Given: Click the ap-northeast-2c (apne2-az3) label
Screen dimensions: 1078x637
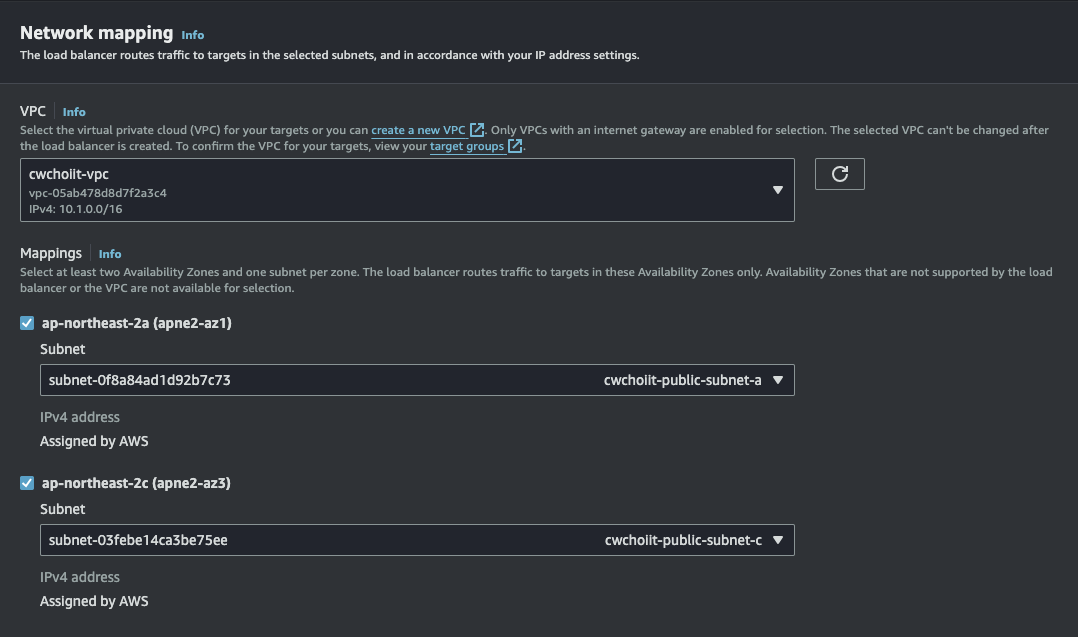Looking at the screenshot, I should pyautogui.click(x=136, y=483).
